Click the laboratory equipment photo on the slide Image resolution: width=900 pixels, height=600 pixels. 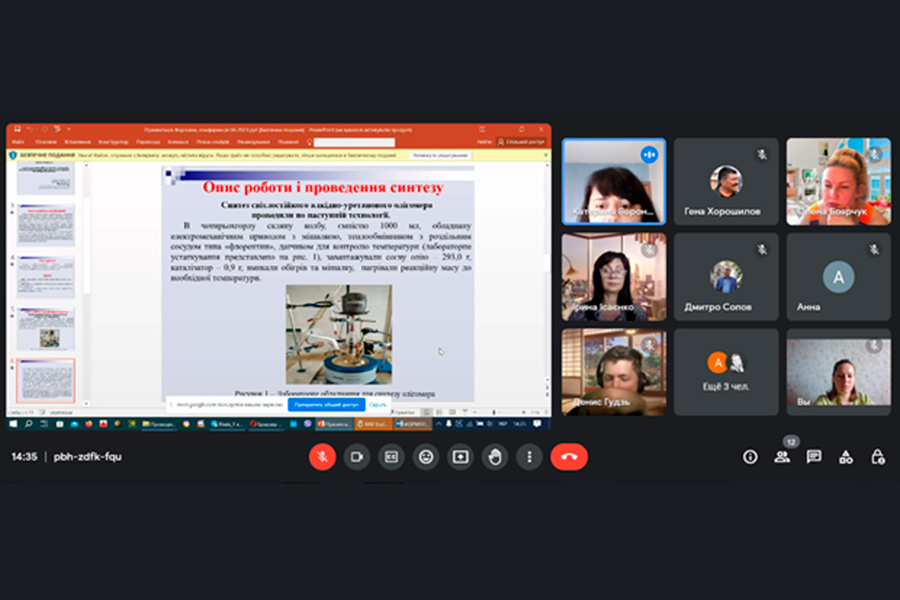point(339,334)
